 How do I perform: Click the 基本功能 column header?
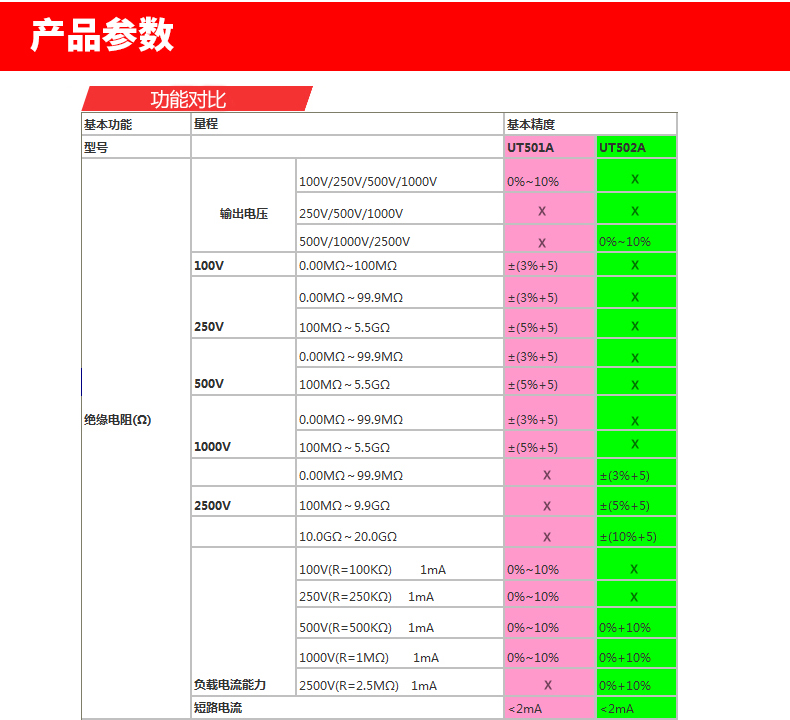pyautogui.click(x=108, y=124)
